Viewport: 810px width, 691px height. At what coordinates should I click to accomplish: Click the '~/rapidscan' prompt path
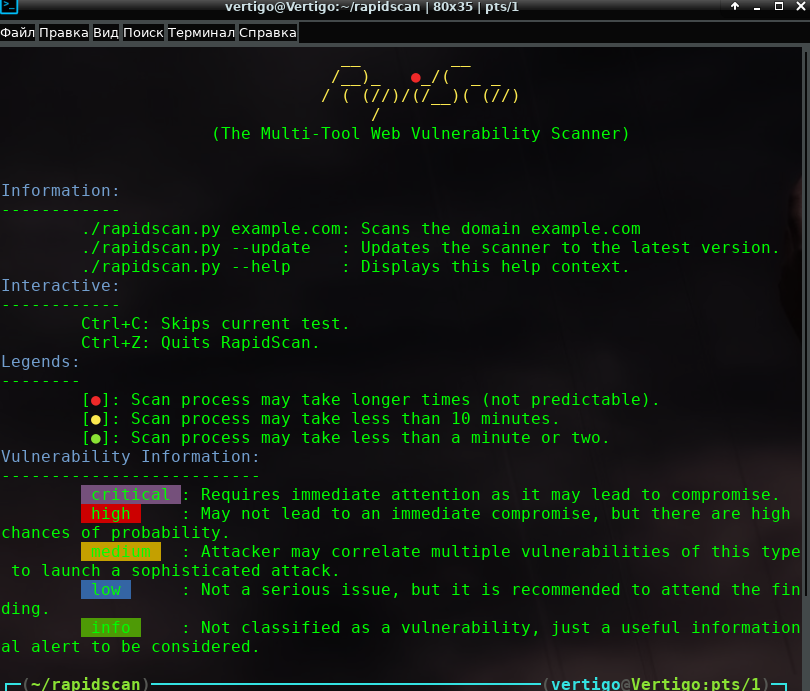(86, 684)
